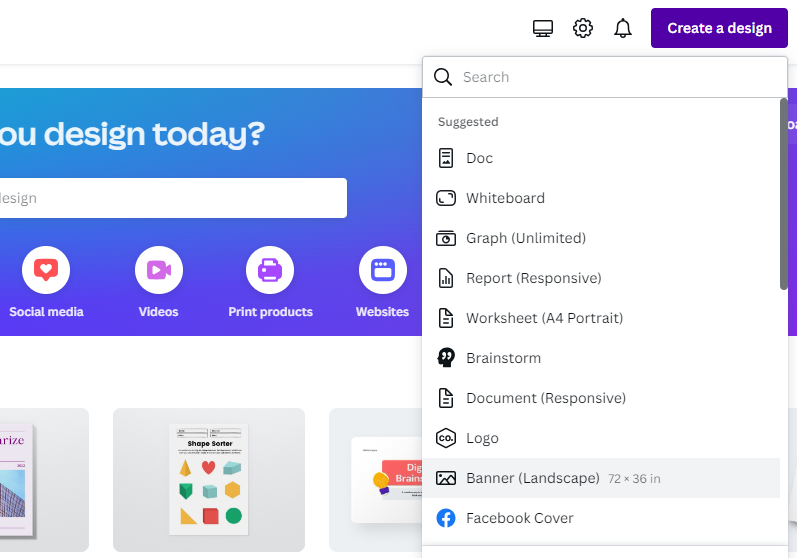The width and height of the screenshot is (797, 558).
Task: Open settings gear icon
Action: tap(583, 28)
